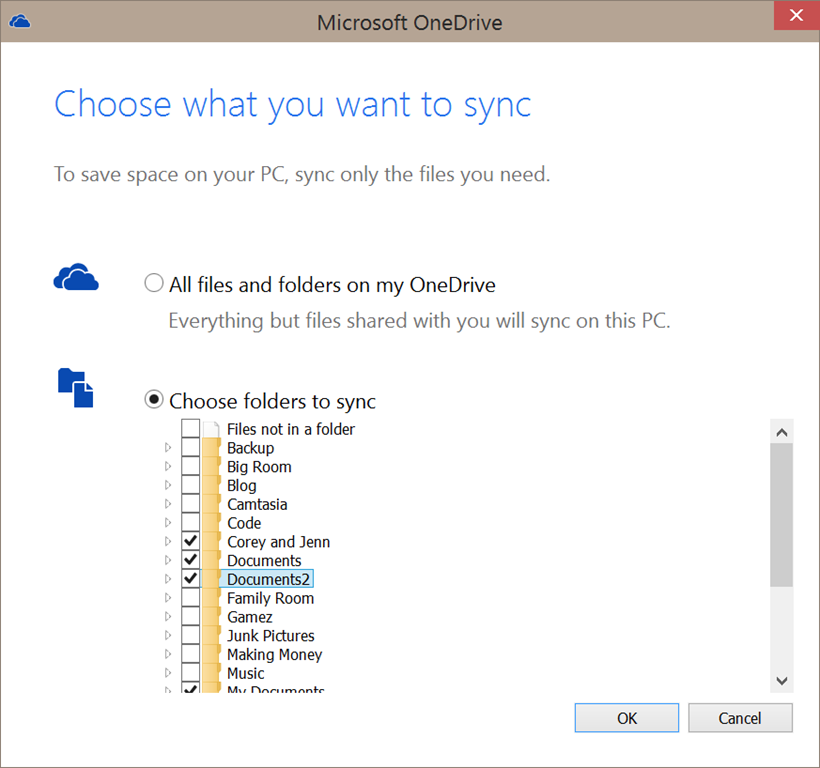Viewport: 820px width, 768px height.
Task: Expand the Big Room folder
Action: tap(168, 466)
